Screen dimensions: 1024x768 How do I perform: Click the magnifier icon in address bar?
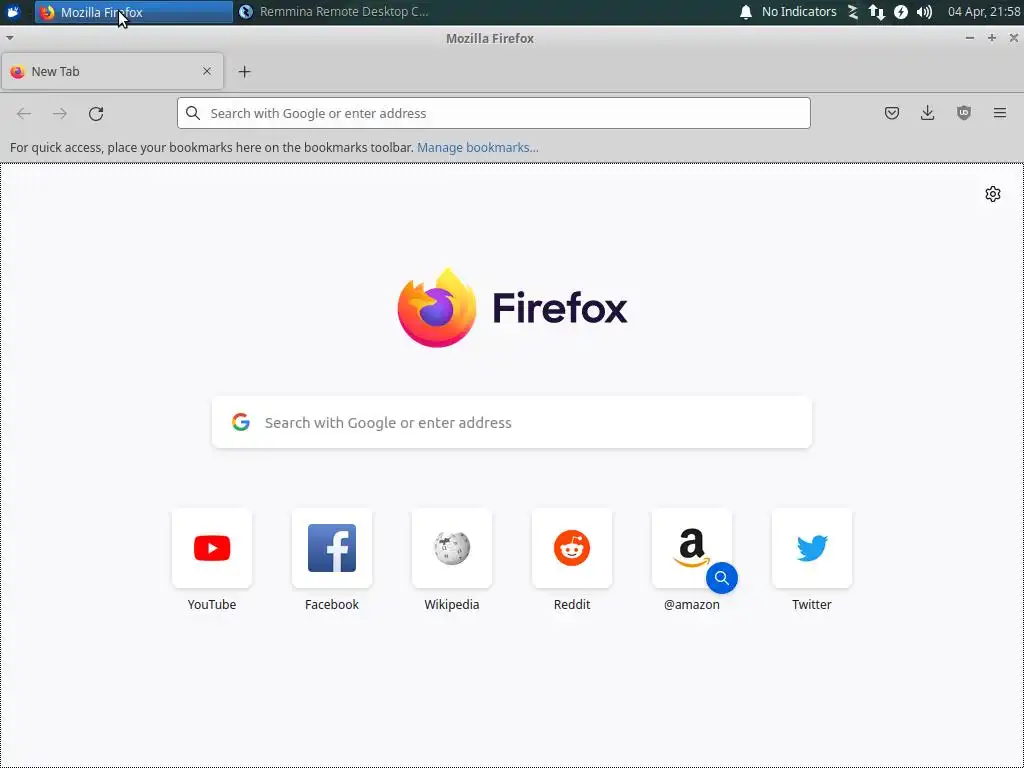tap(193, 113)
